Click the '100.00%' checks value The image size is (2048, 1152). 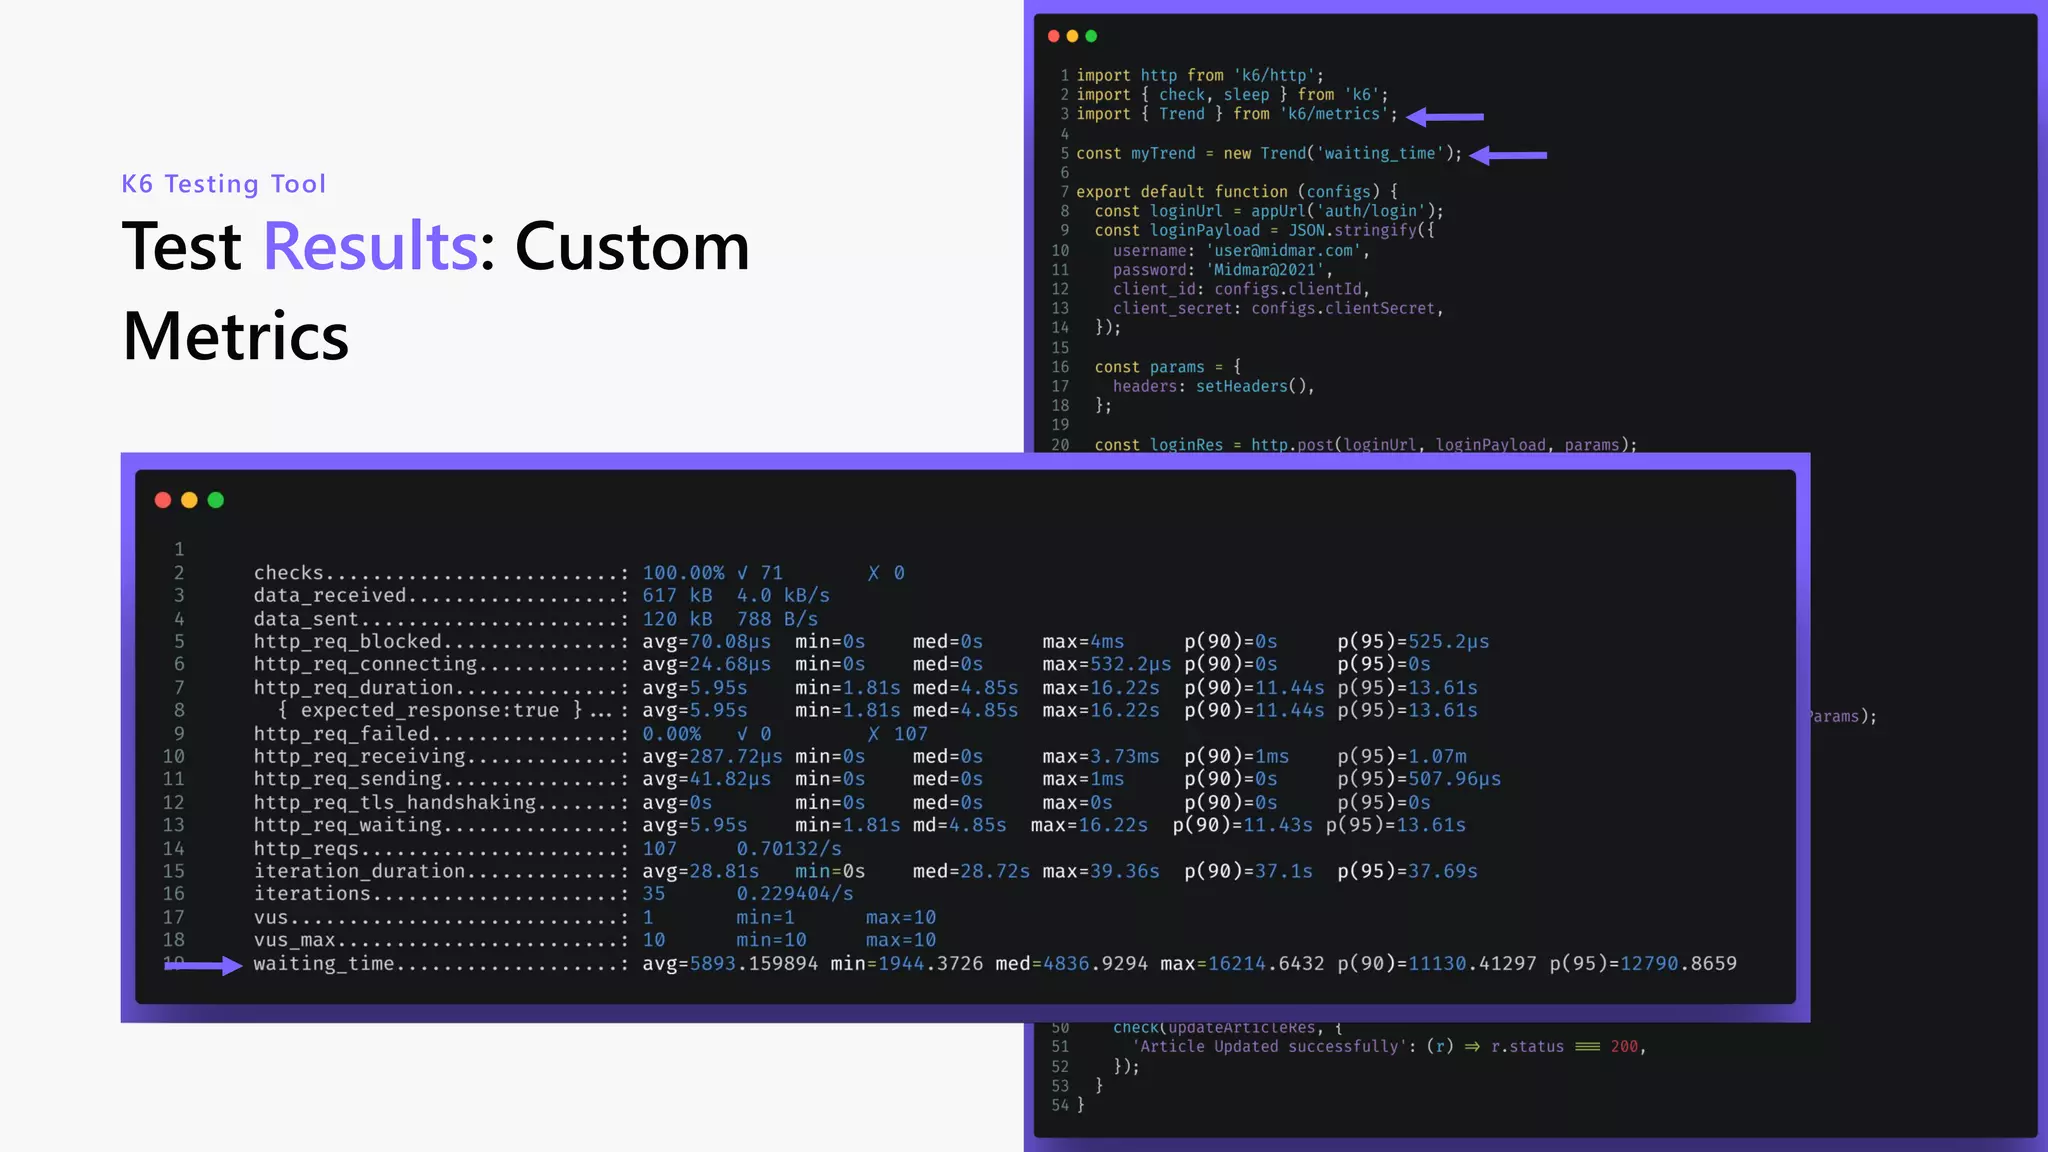pos(683,573)
